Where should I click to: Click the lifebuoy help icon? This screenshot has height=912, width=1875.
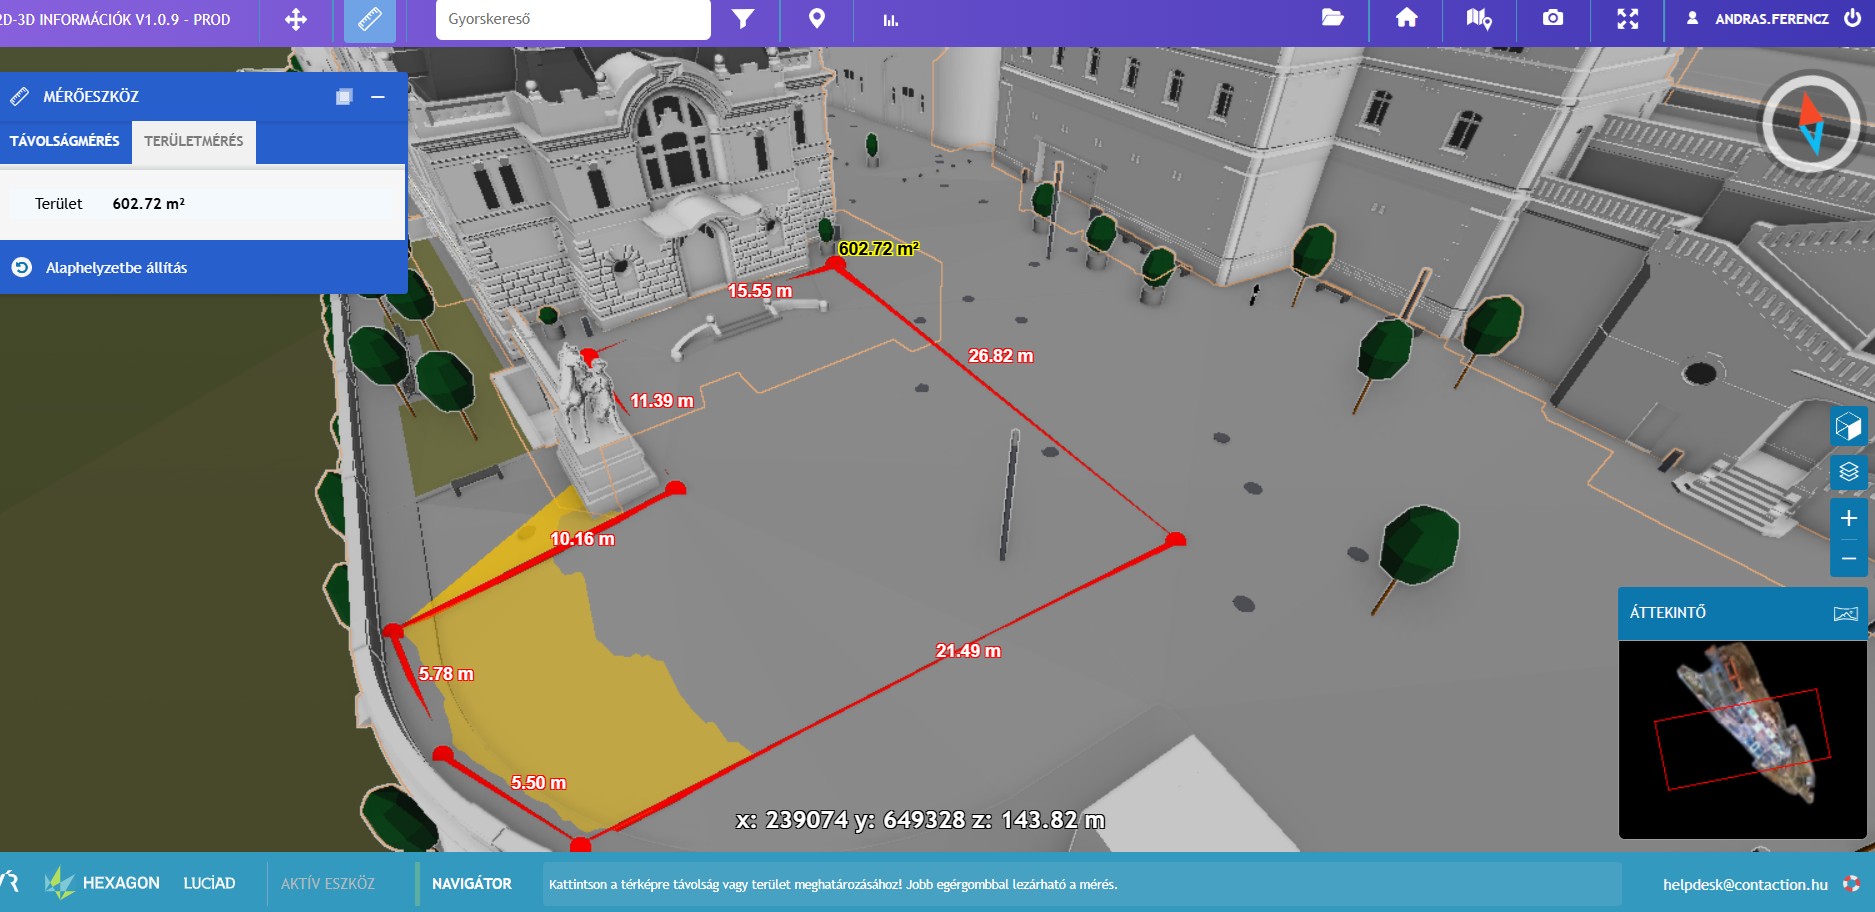[x=1851, y=884]
